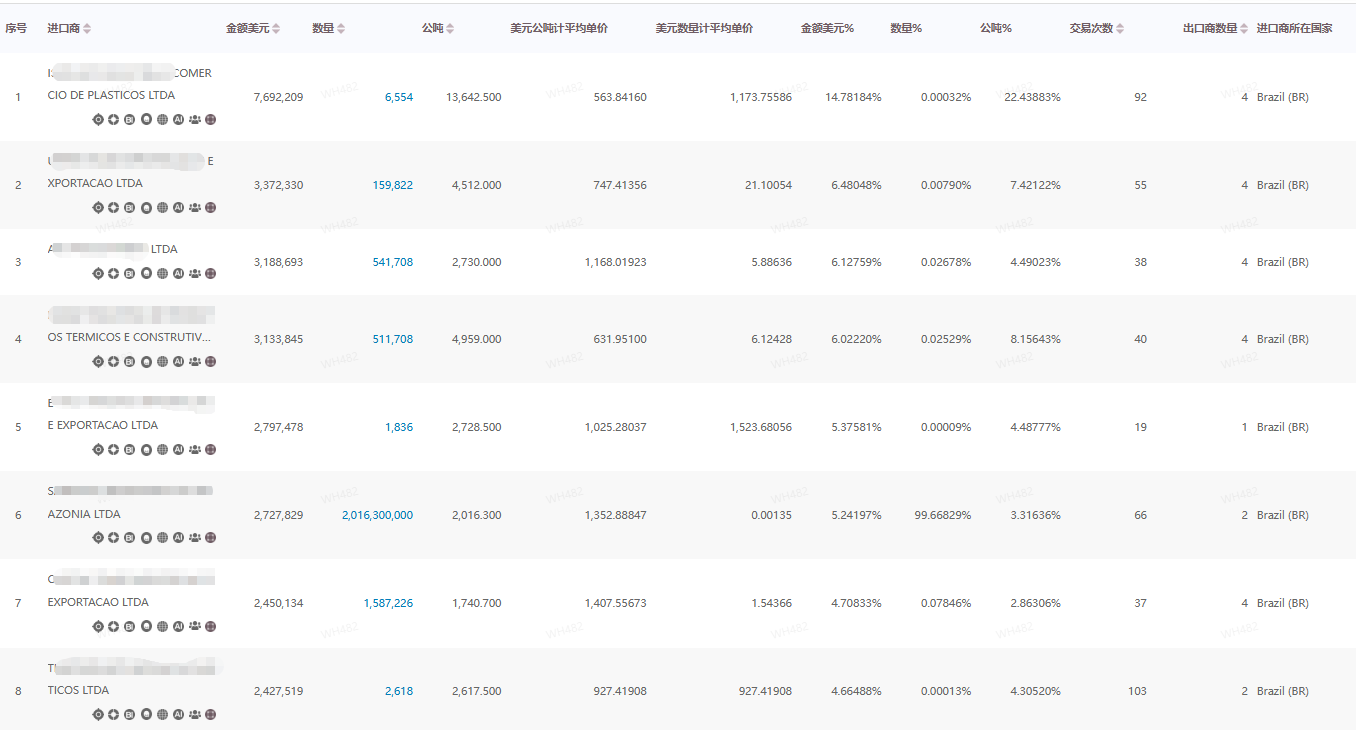This screenshot has width=1356, height=730.
Task: Sort by 交易次数 column arrows
Action: click(x=1120, y=29)
